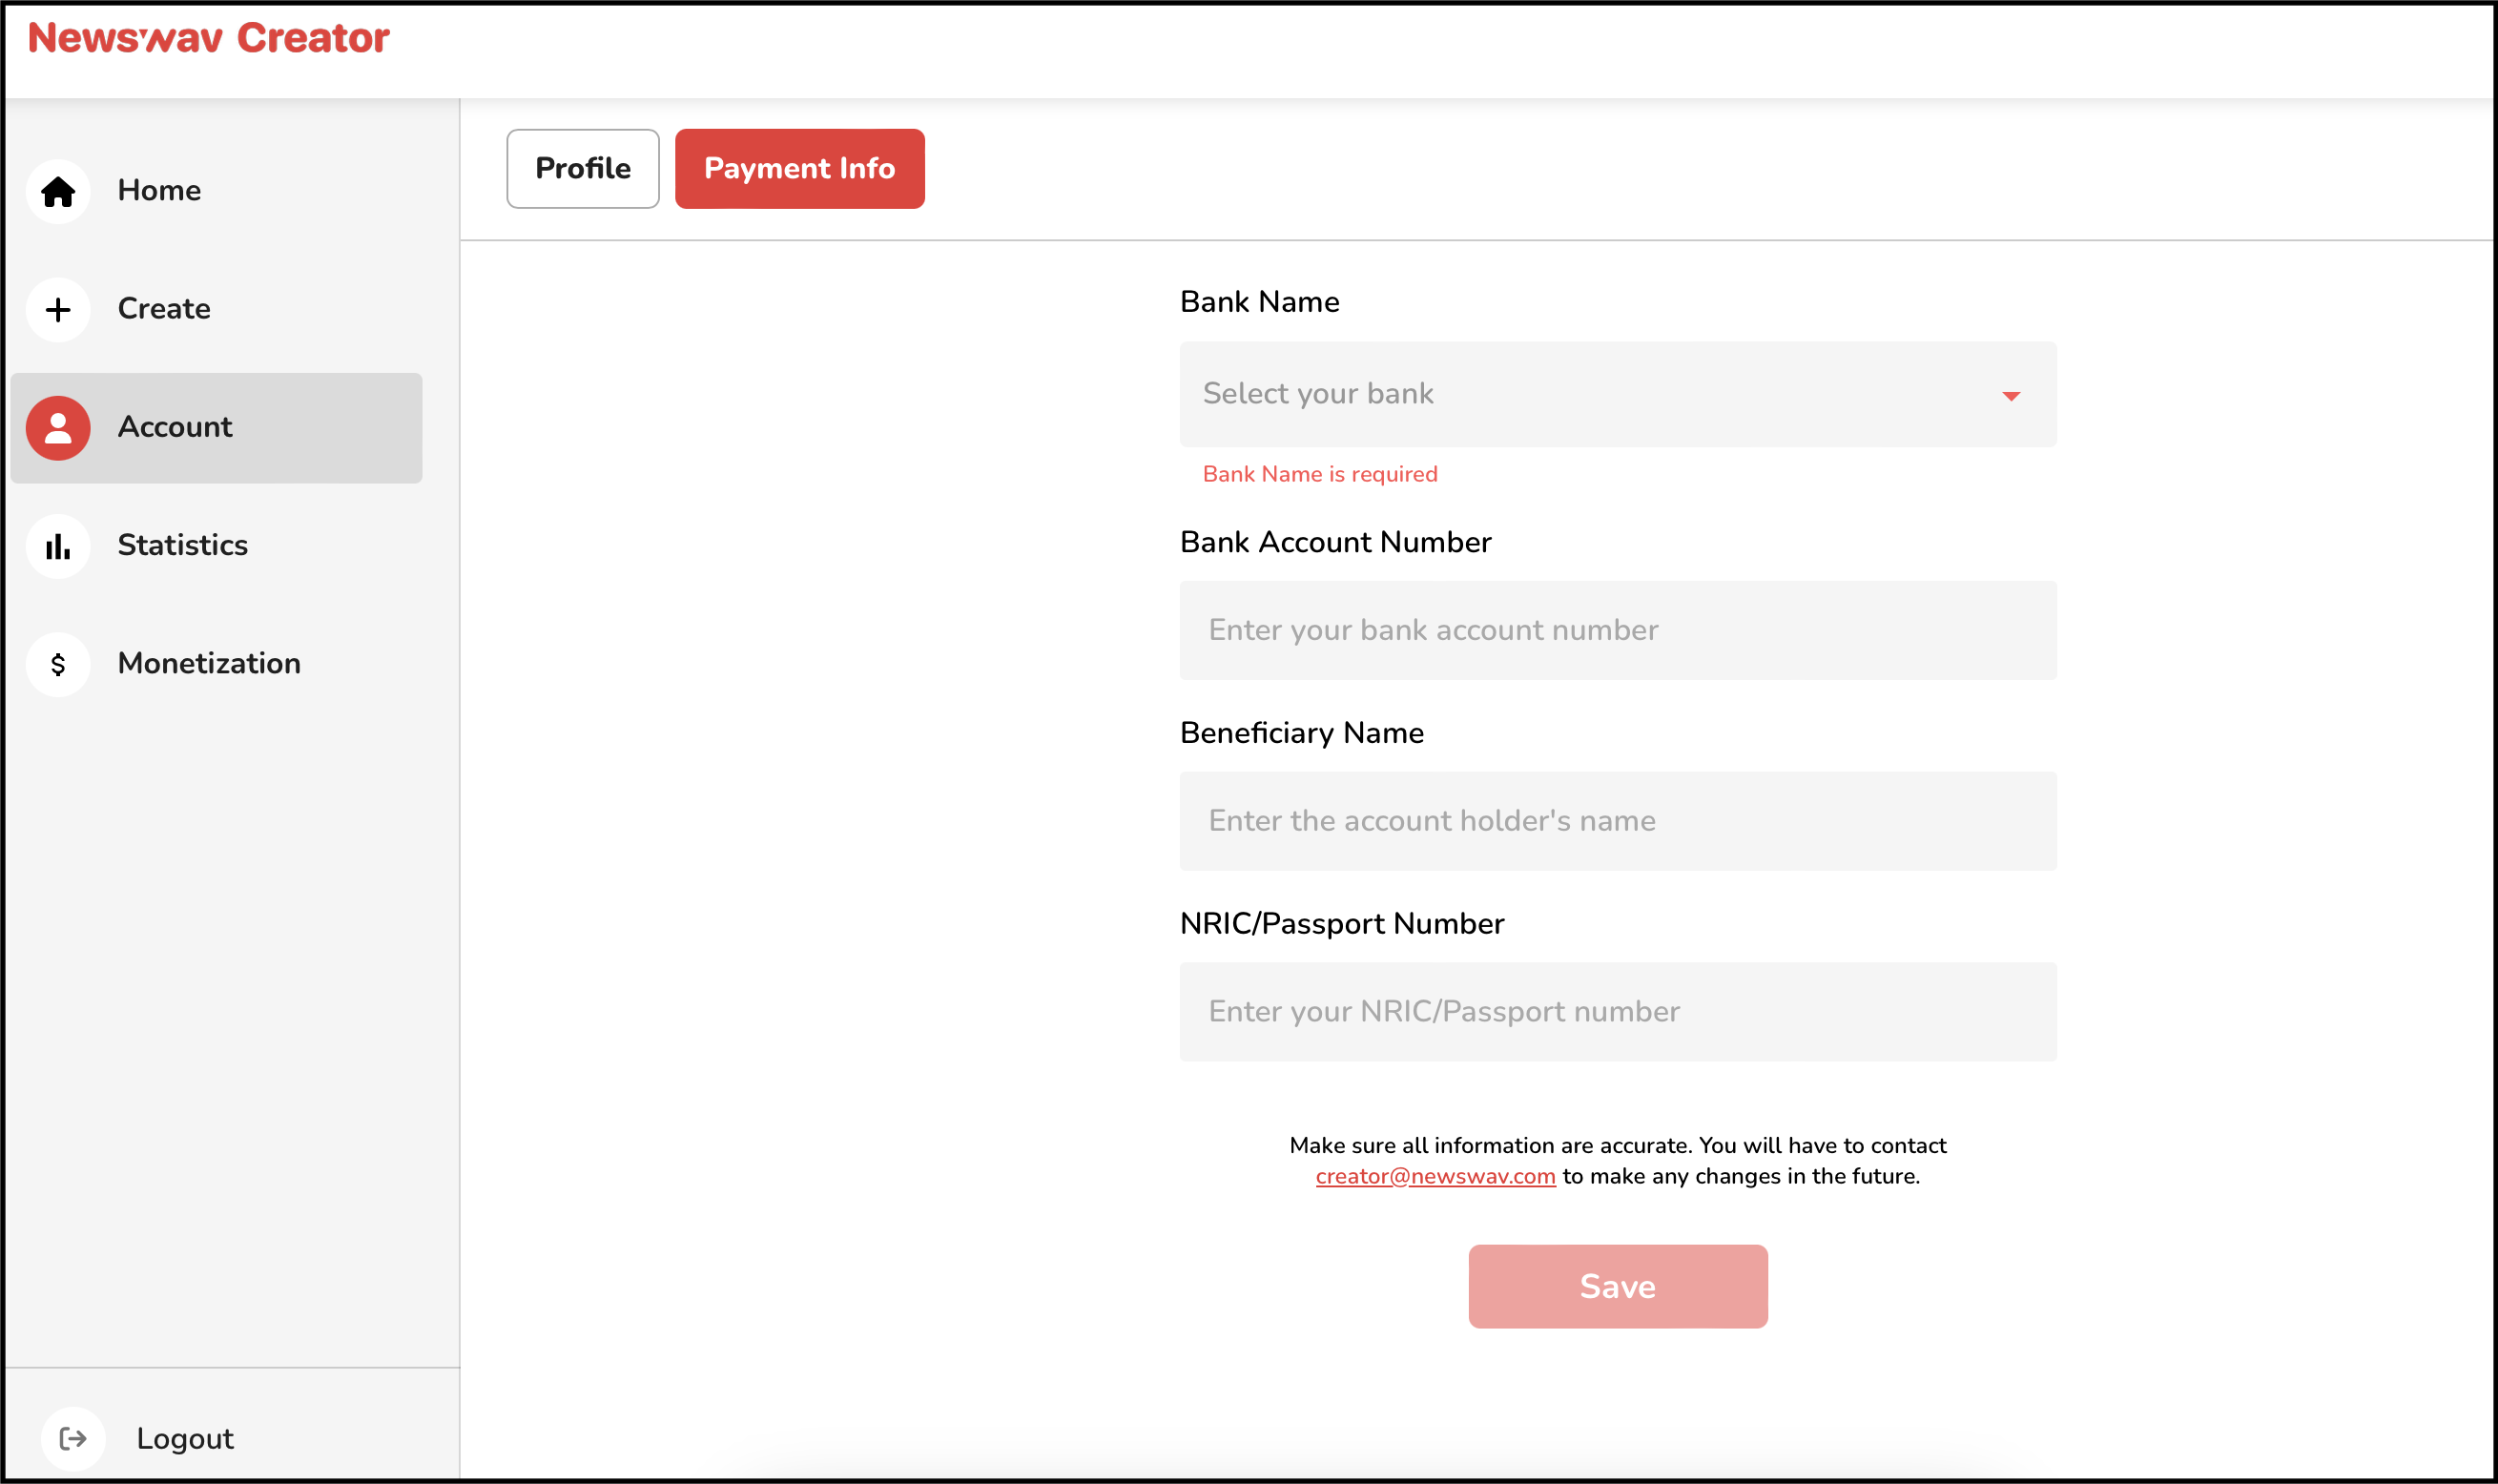
Task: Click the 'Make sure all information are accurate' note
Action: tap(1618, 1160)
